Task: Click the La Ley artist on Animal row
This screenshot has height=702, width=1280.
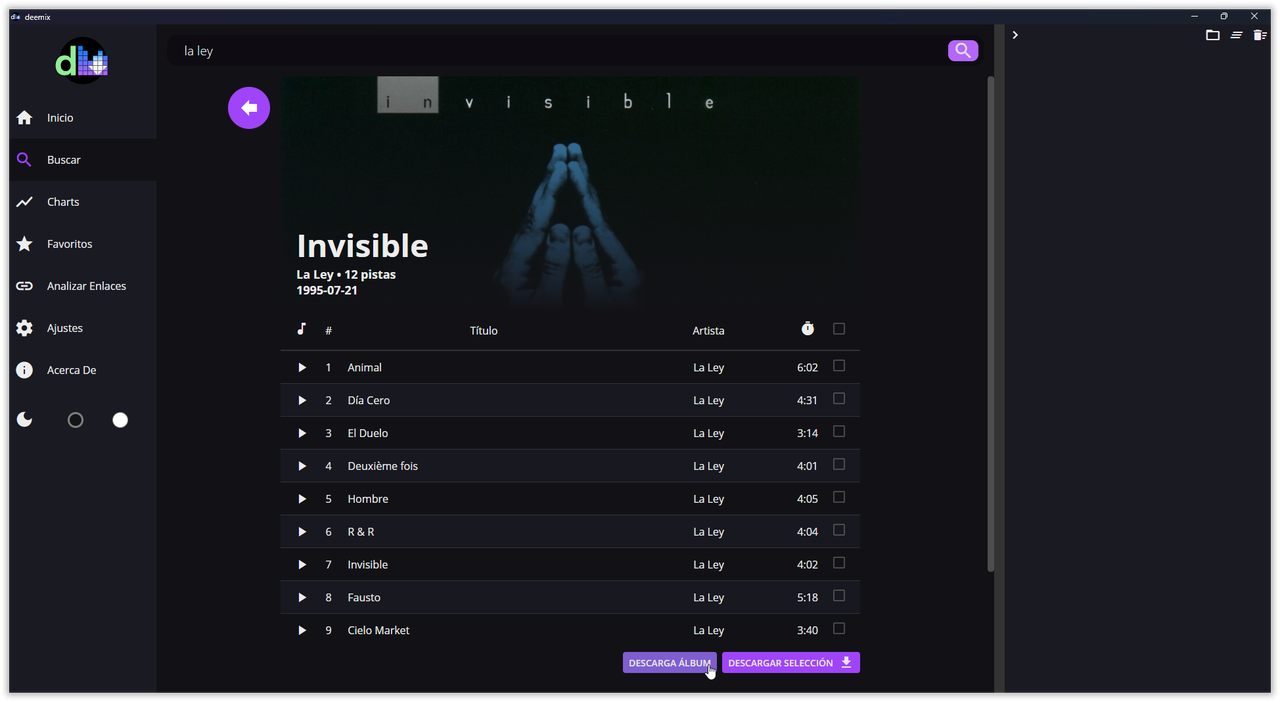Action: [708, 368]
